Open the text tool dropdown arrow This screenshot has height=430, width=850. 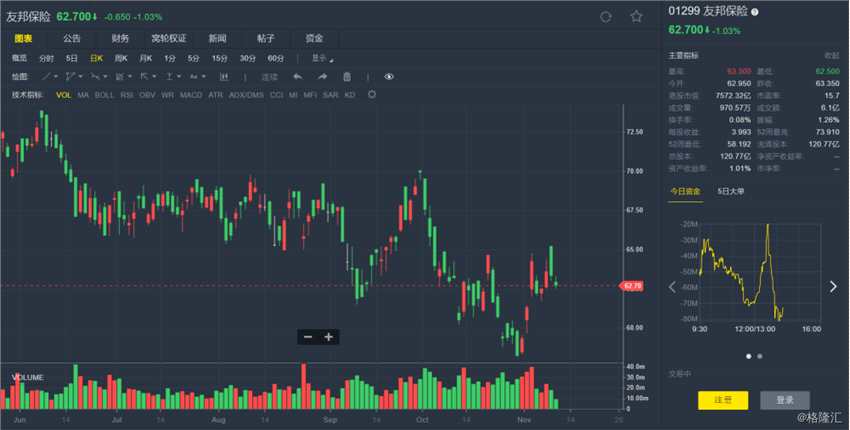[203, 77]
